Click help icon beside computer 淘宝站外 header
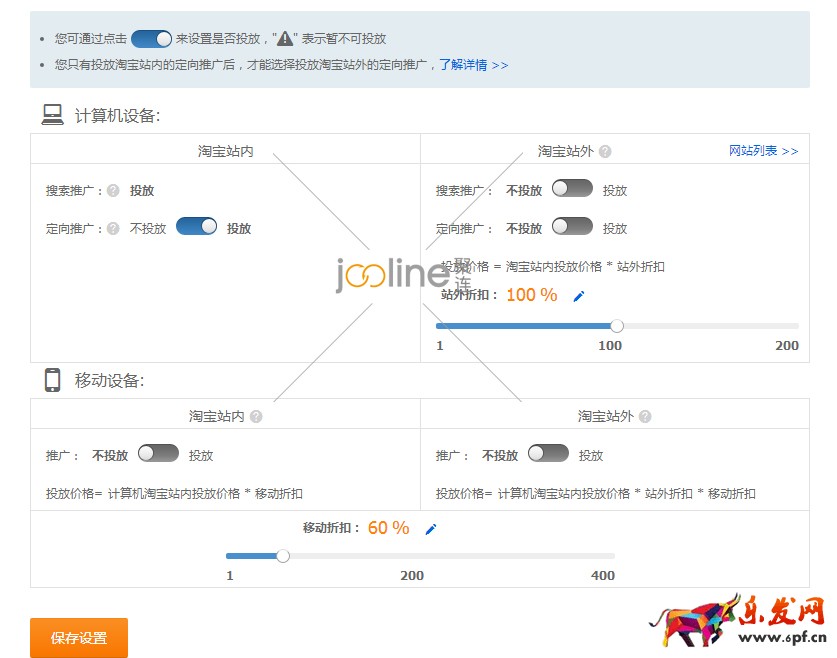Viewport: 837px width, 658px height. pyautogui.click(x=605, y=152)
